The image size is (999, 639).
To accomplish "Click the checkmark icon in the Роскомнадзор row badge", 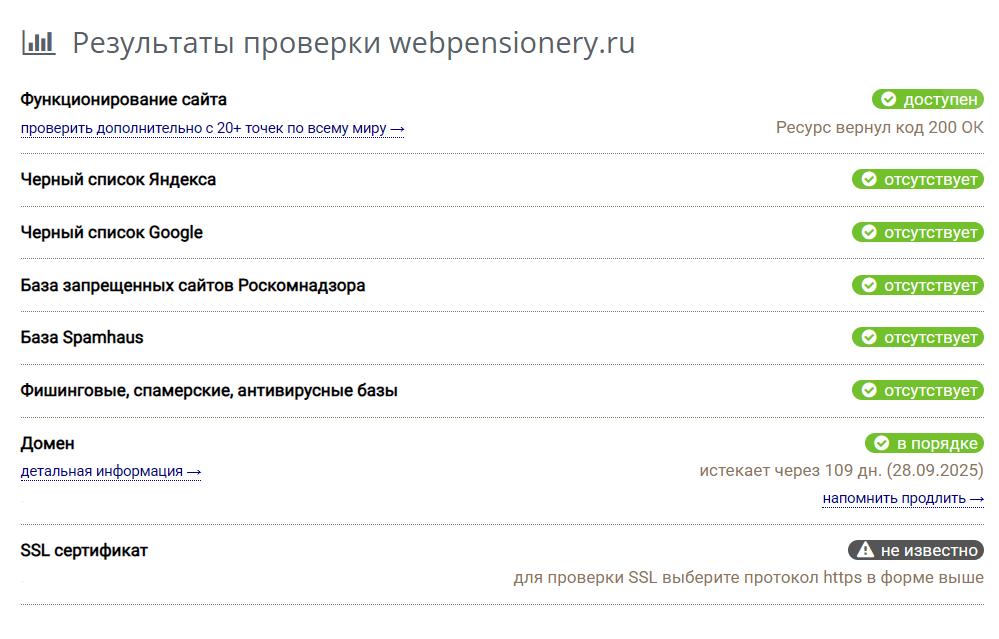I will (x=869, y=285).
